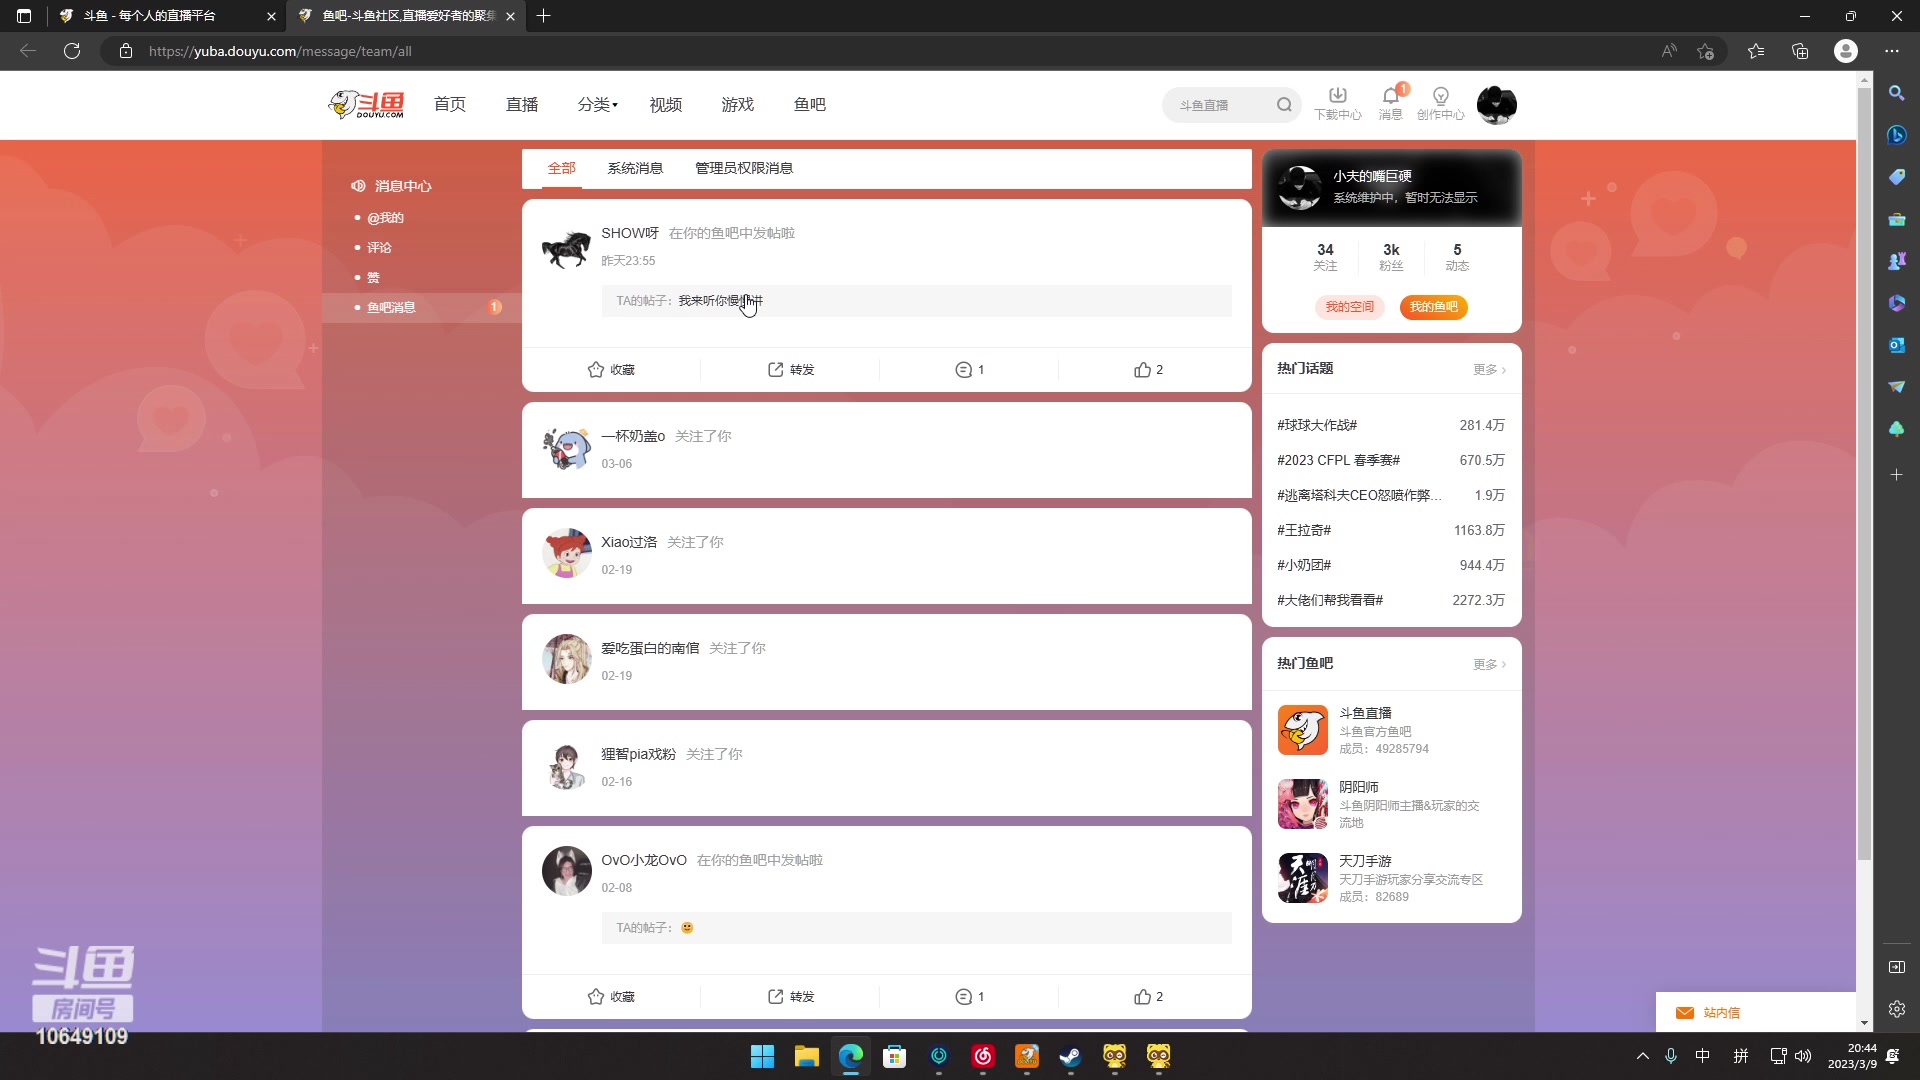The image size is (1920, 1080).
Task: Open the 游戏 navigation menu
Action: (x=737, y=104)
